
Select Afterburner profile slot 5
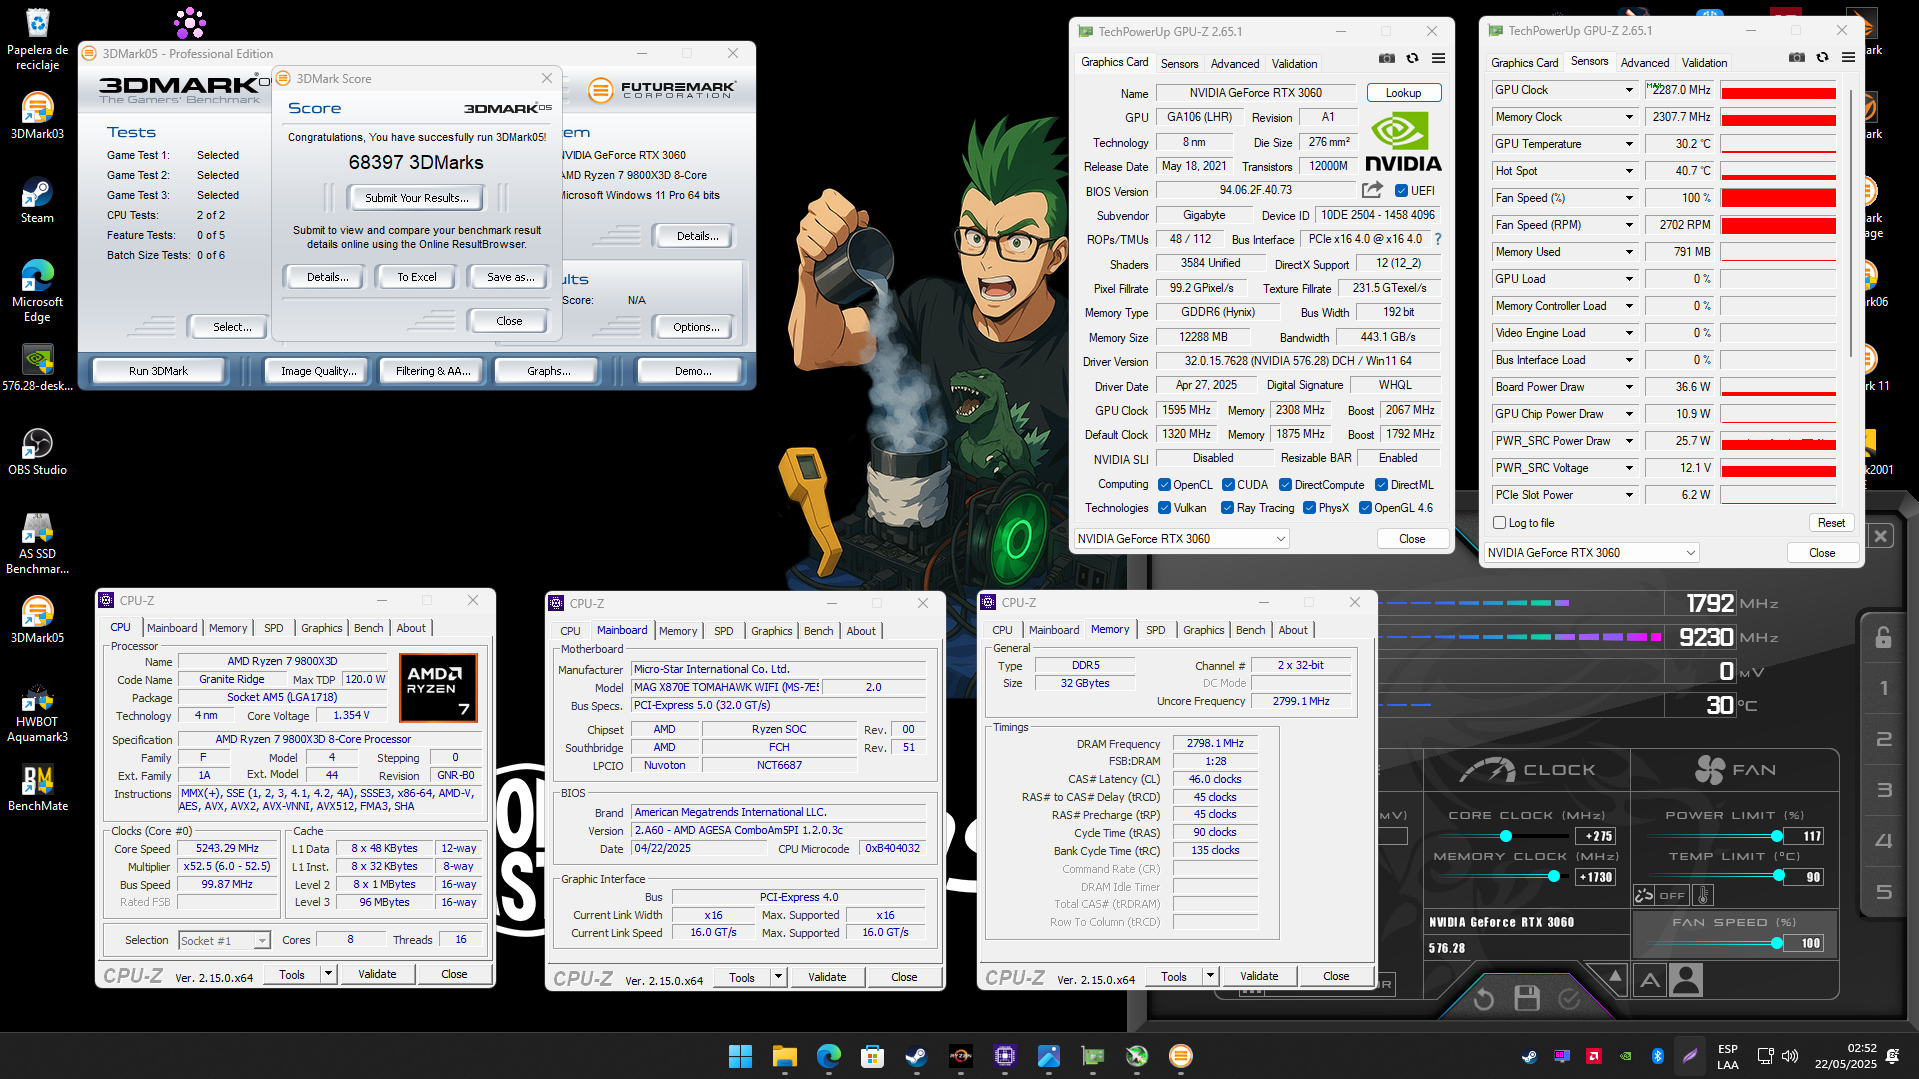coord(1884,892)
